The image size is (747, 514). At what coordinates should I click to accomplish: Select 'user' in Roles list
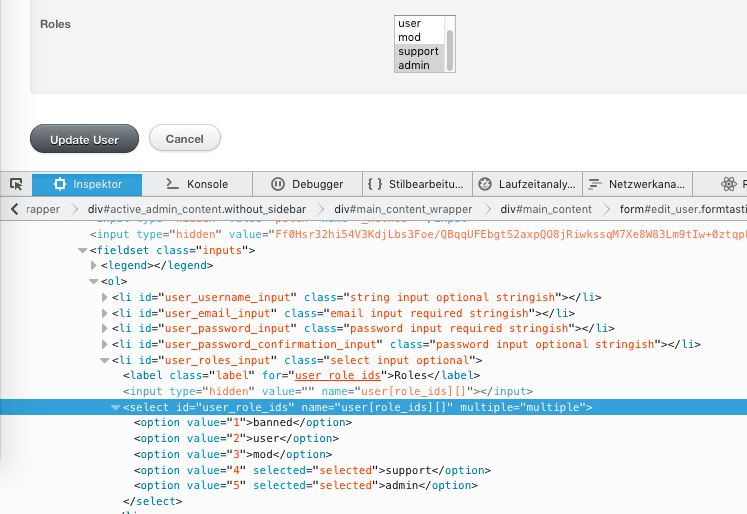pos(419,23)
